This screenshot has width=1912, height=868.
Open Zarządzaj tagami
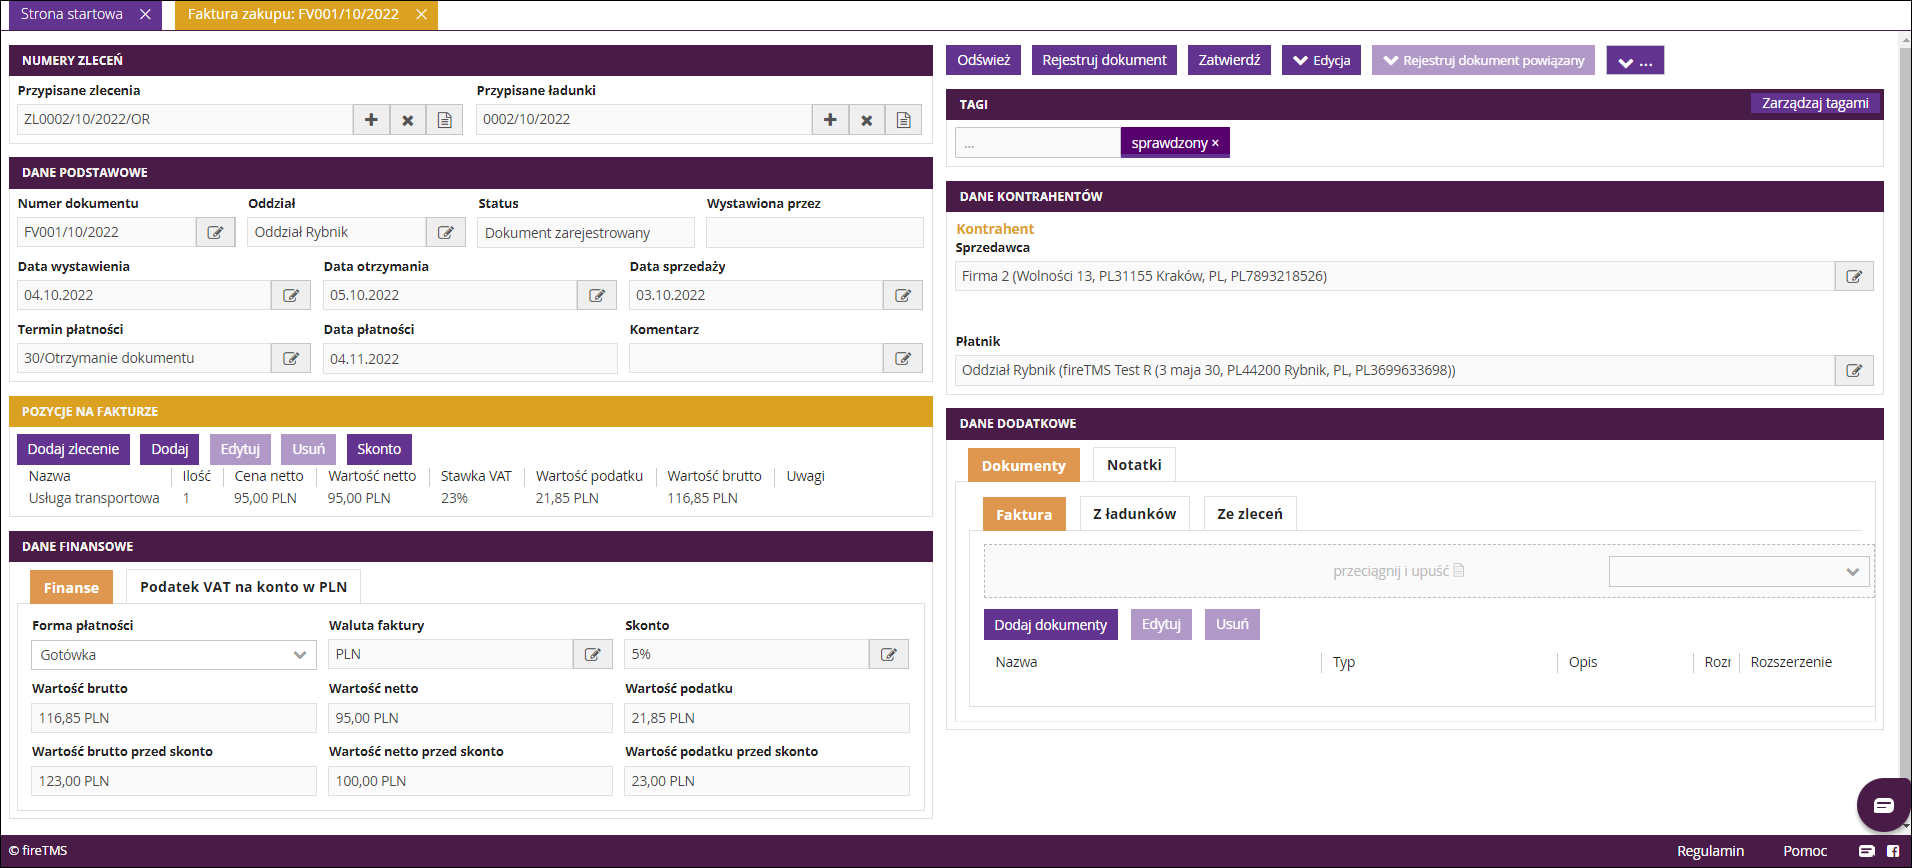click(x=1815, y=103)
